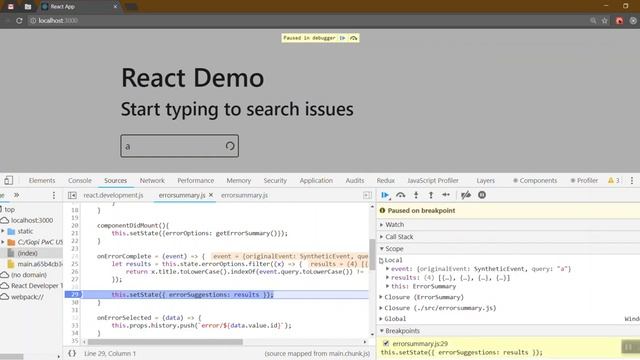Open the React Profiler tab
640x360 pixels.
[584, 180]
